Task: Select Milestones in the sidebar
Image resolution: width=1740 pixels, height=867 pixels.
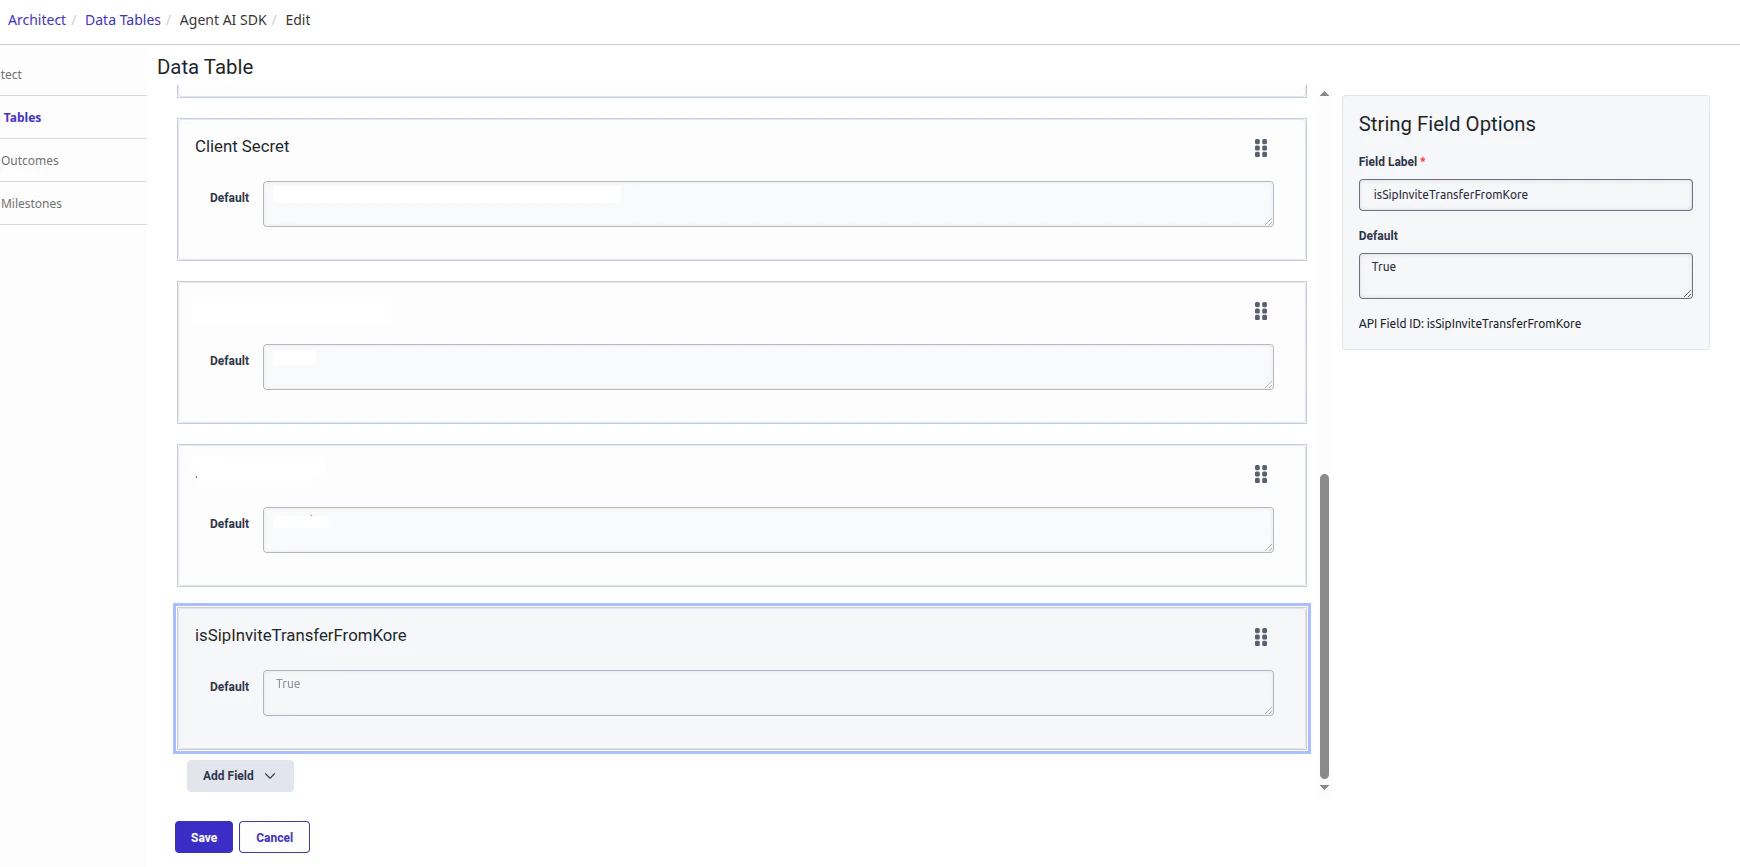Action: pyautogui.click(x=32, y=203)
